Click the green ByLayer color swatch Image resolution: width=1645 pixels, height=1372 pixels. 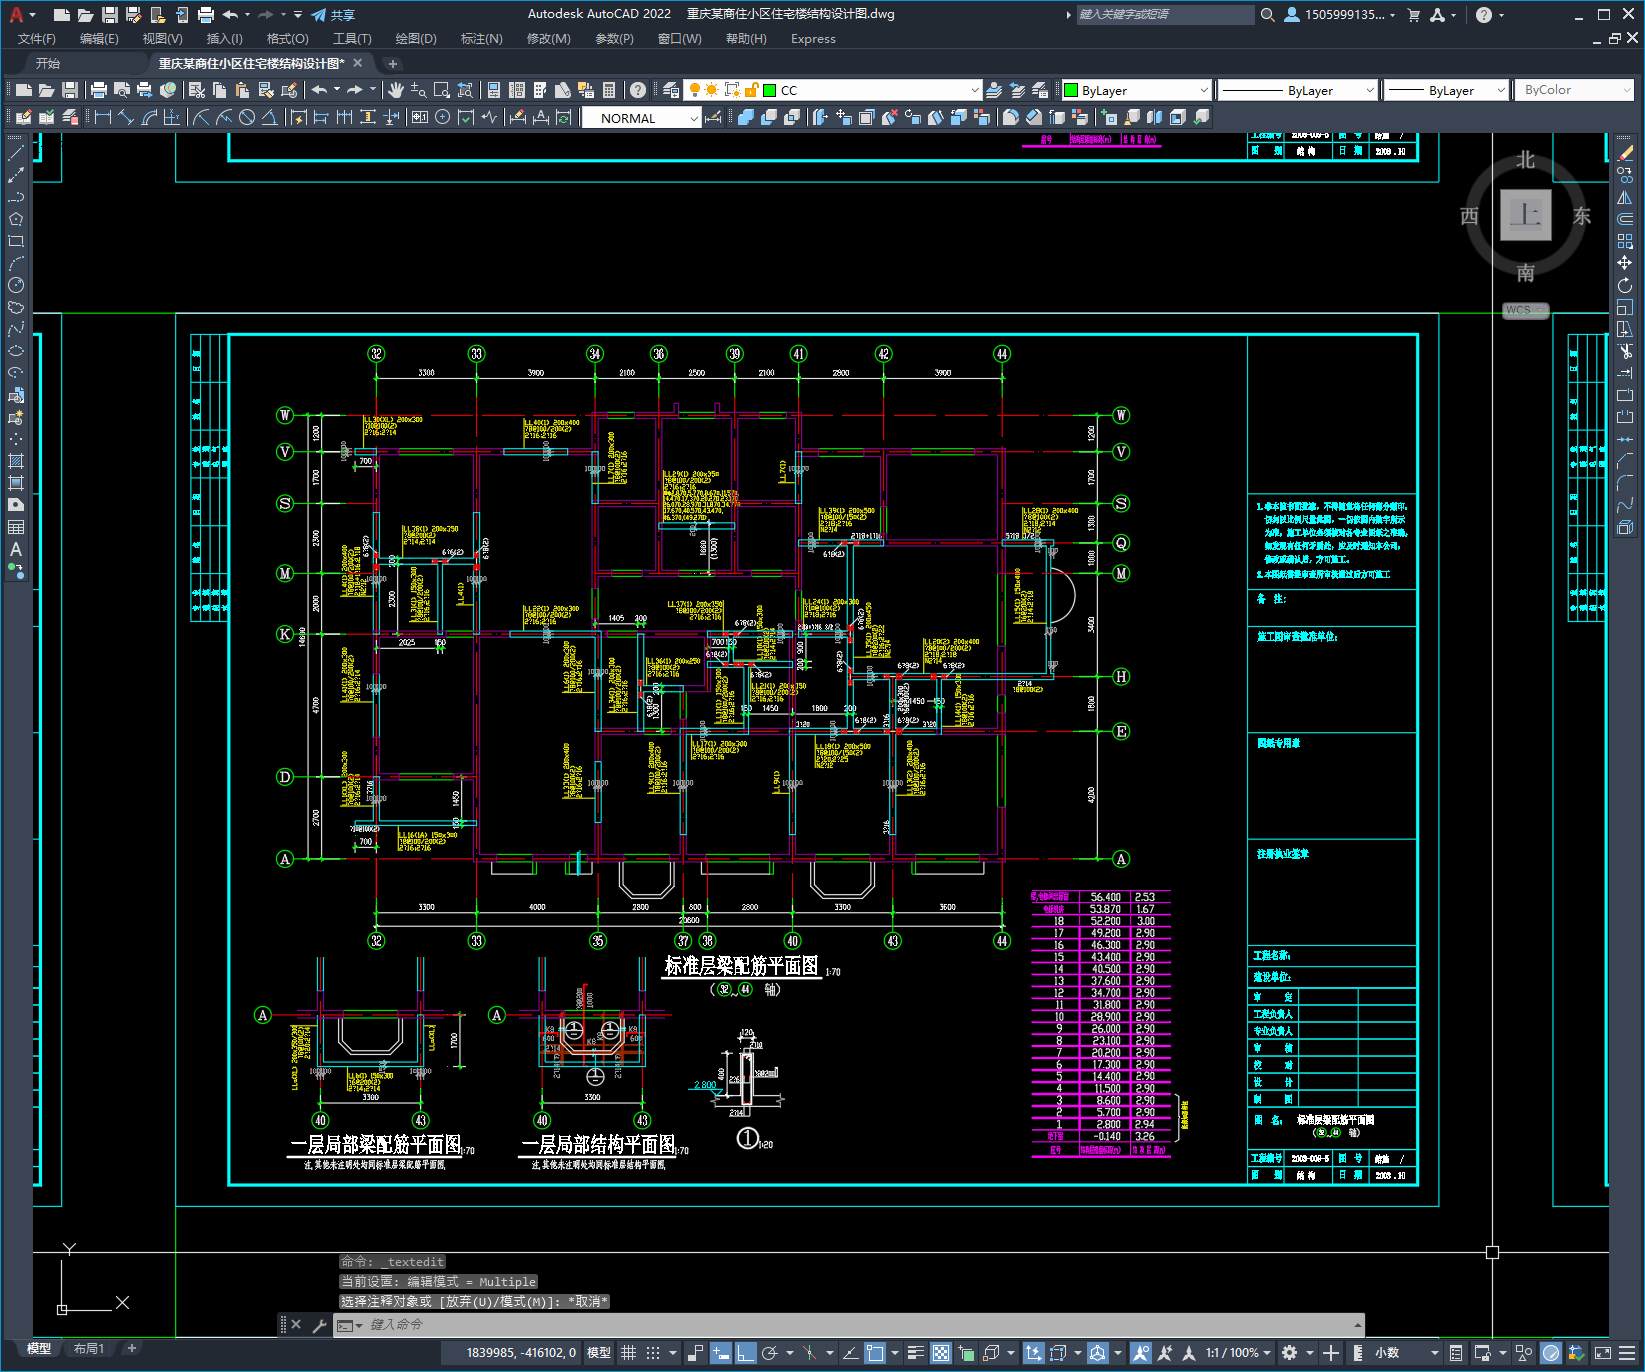pos(1071,90)
